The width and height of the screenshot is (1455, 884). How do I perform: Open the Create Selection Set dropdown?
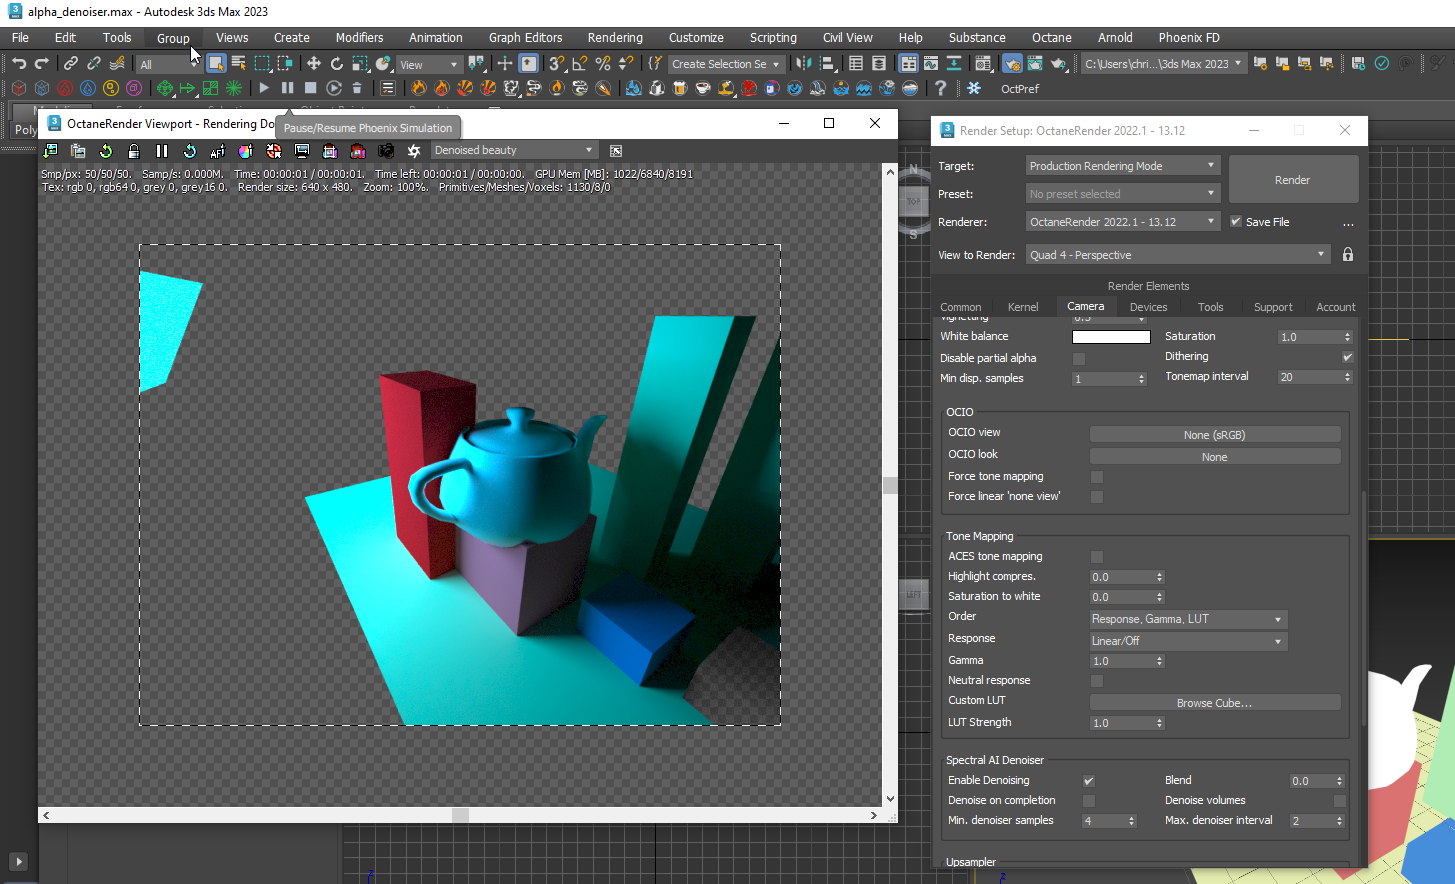pyautogui.click(x=726, y=64)
